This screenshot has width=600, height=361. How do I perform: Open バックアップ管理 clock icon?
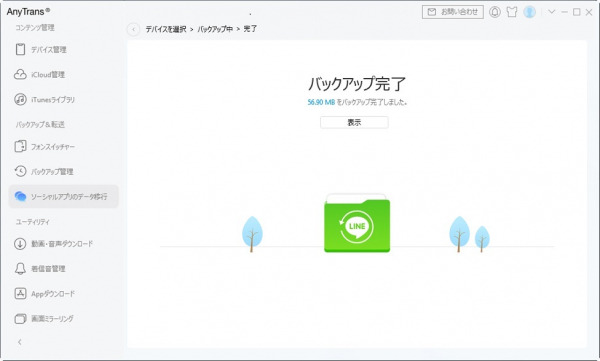(x=20, y=171)
